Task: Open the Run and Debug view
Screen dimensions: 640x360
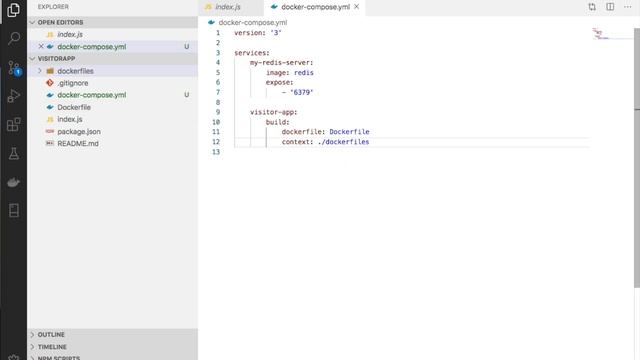Action: pyautogui.click(x=13, y=96)
